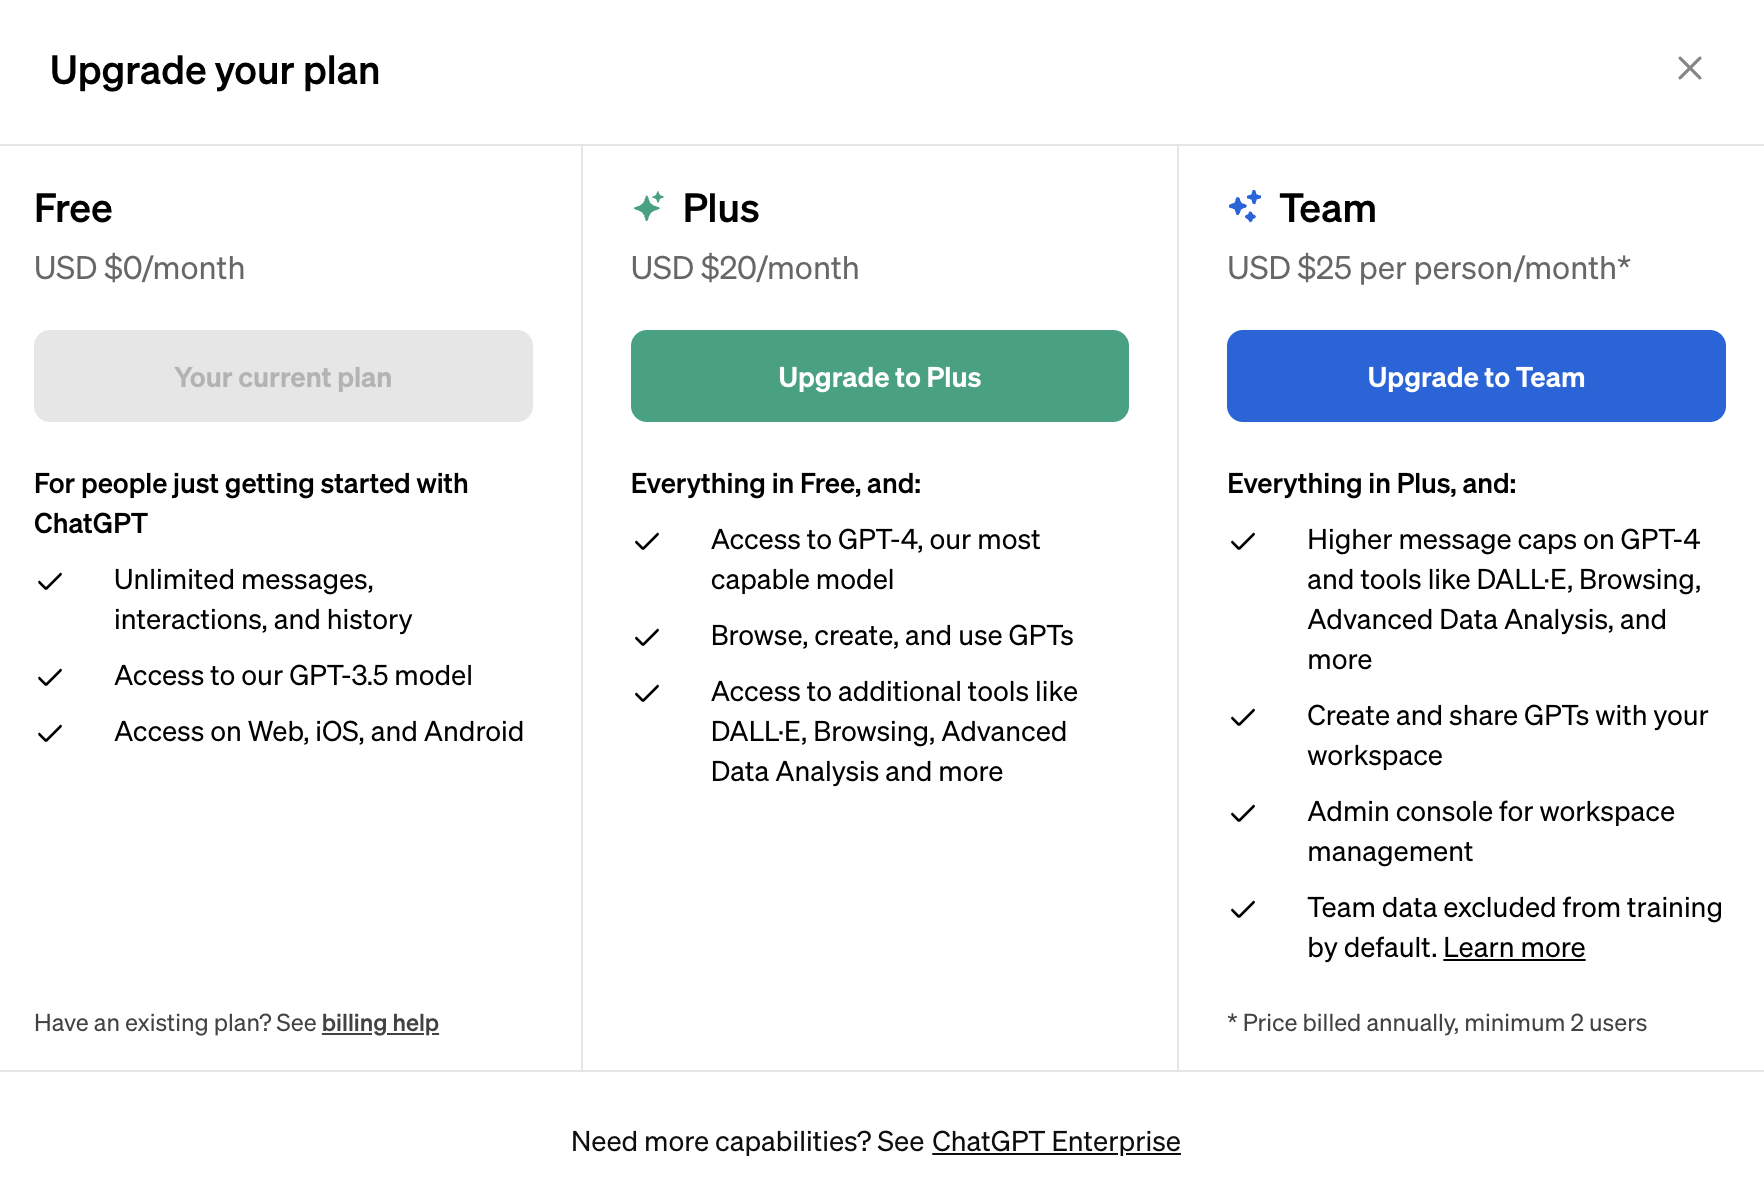This screenshot has width=1764, height=1198.
Task: Click the green Plus sparkle icon
Action: click(648, 207)
